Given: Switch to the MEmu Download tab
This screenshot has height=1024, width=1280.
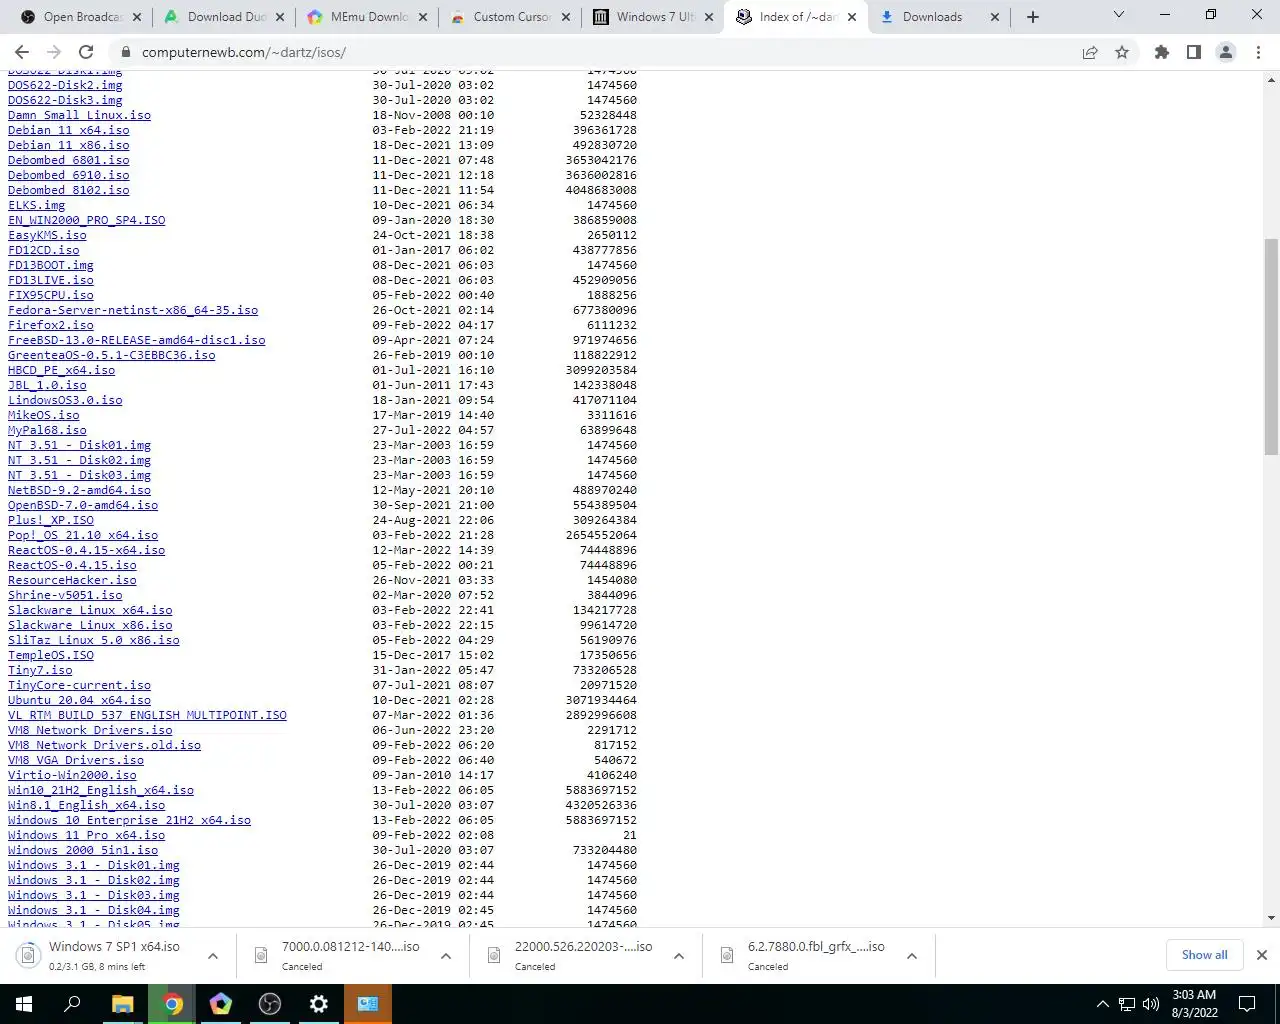Looking at the screenshot, I should pyautogui.click(x=368, y=17).
